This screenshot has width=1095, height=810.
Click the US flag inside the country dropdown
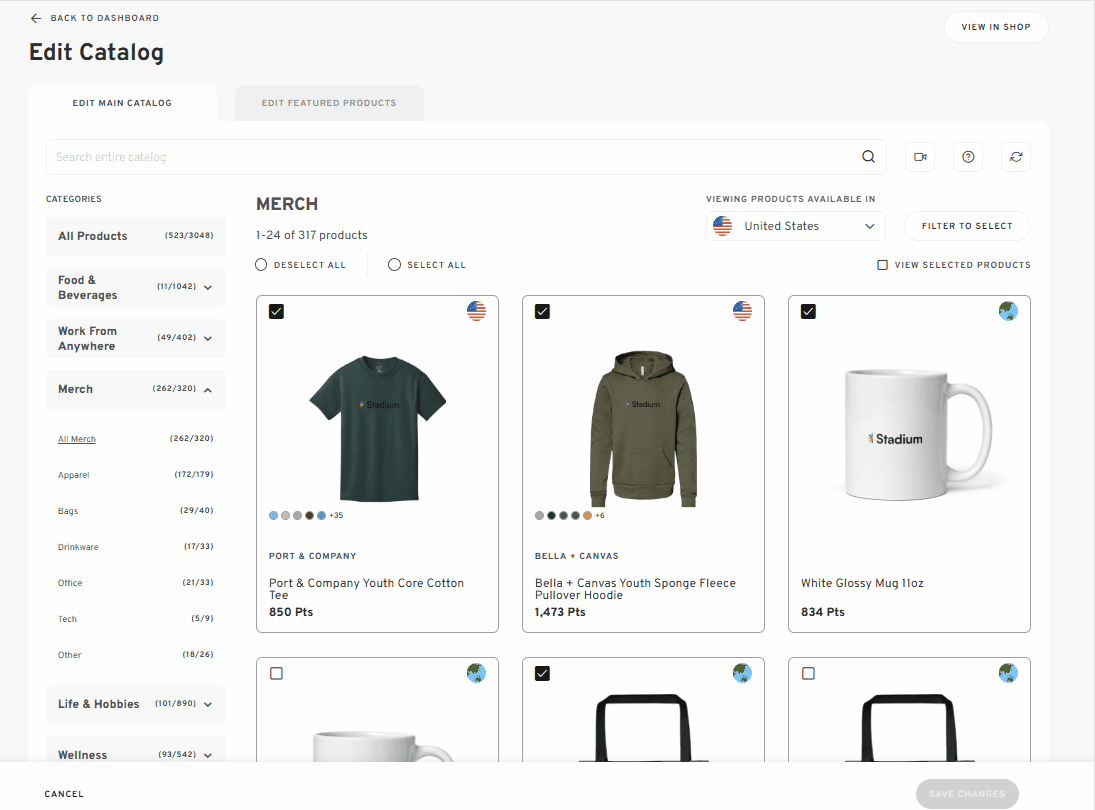tap(722, 225)
